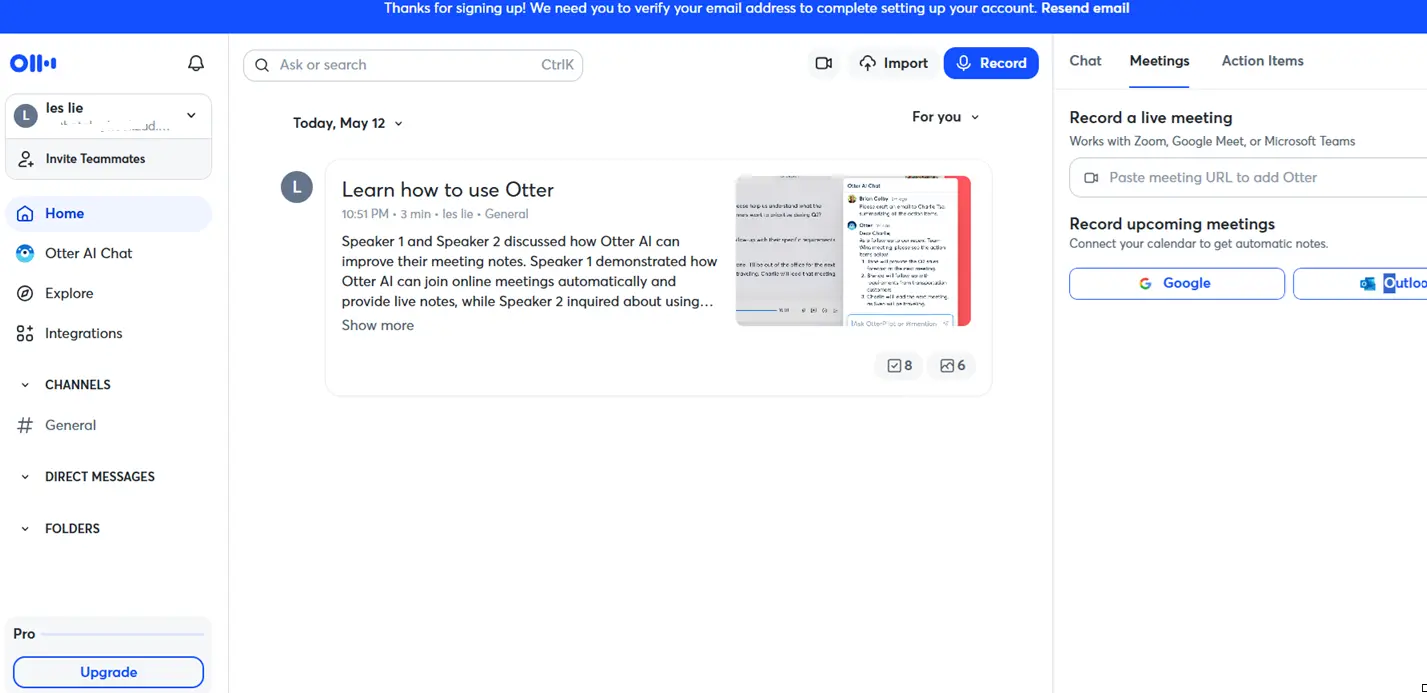The image size is (1427, 693).
Task: Click the Ask or search field
Action: (x=413, y=65)
